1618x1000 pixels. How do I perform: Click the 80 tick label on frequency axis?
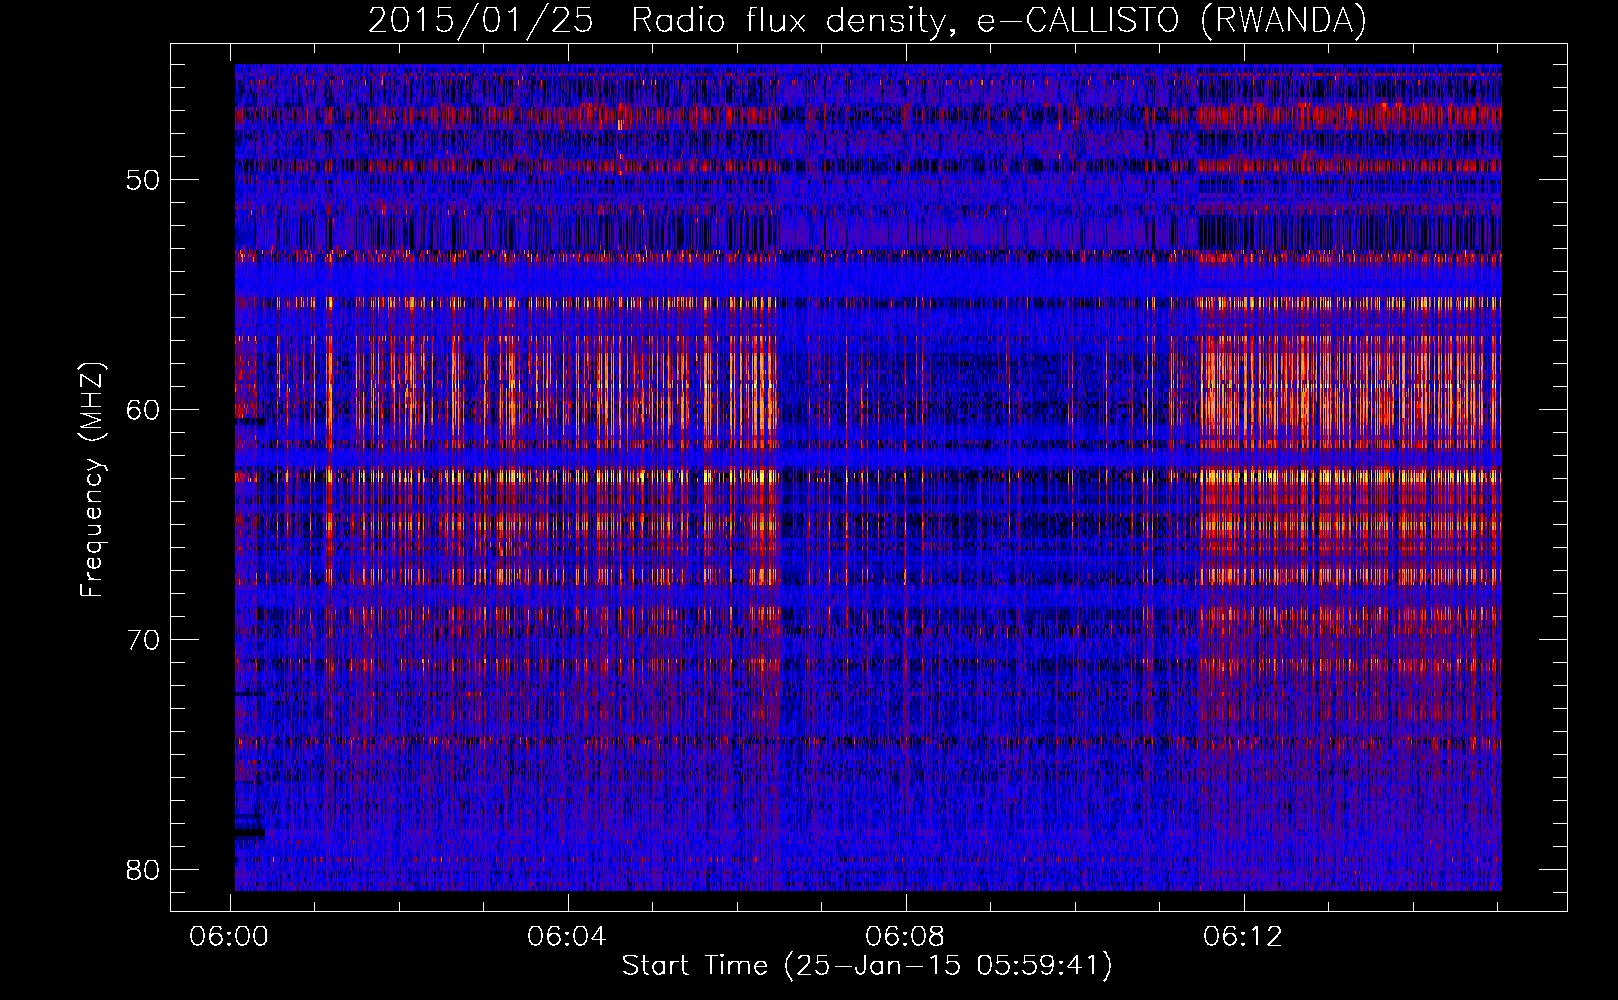[x=144, y=870]
